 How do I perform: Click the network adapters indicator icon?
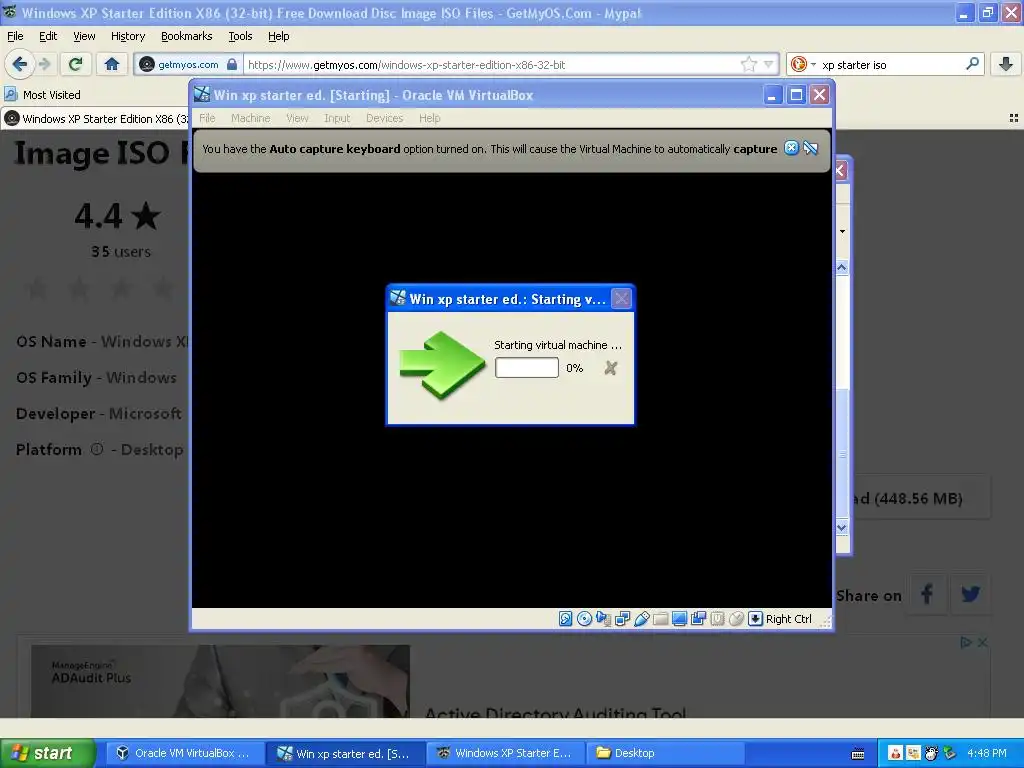[x=622, y=618]
